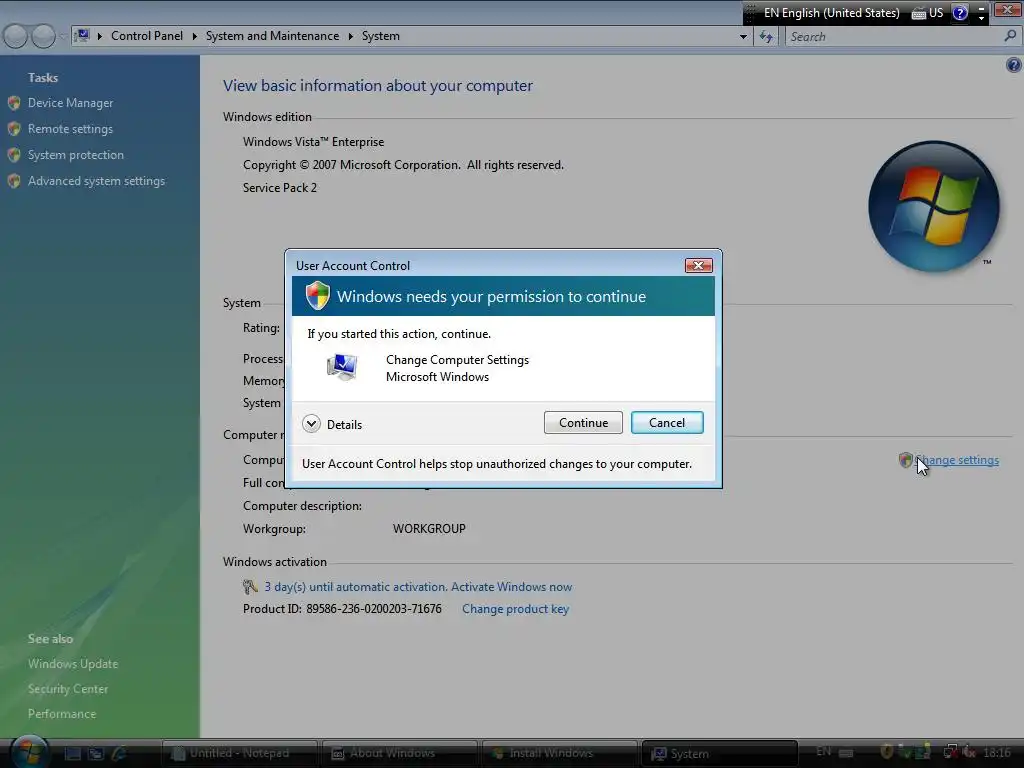Click the WORKGROUP workgroup value
This screenshot has height=768, width=1024.
pyautogui.click(x=429, y=528)
